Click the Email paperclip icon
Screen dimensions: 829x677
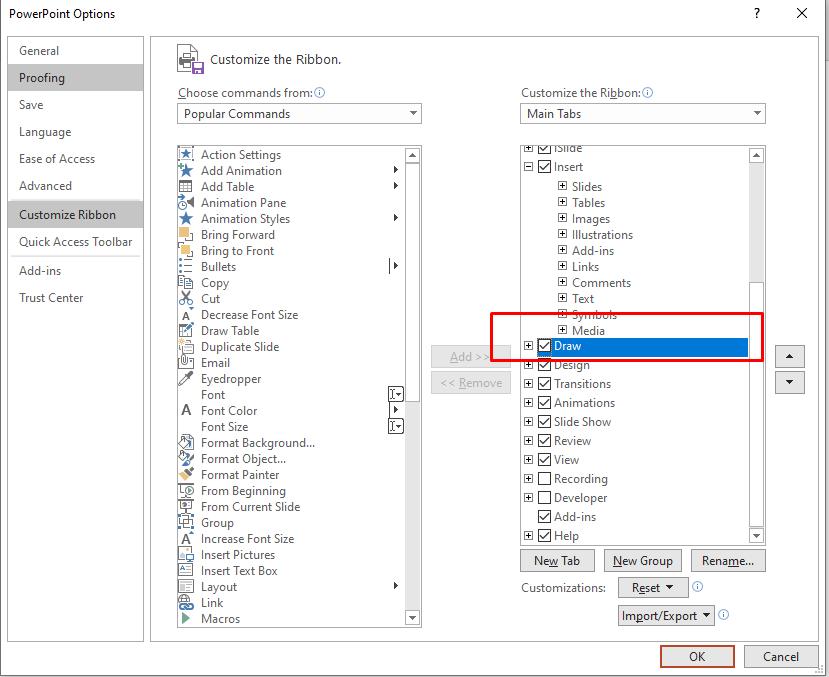pyautogui.click(x=186, y=363)
